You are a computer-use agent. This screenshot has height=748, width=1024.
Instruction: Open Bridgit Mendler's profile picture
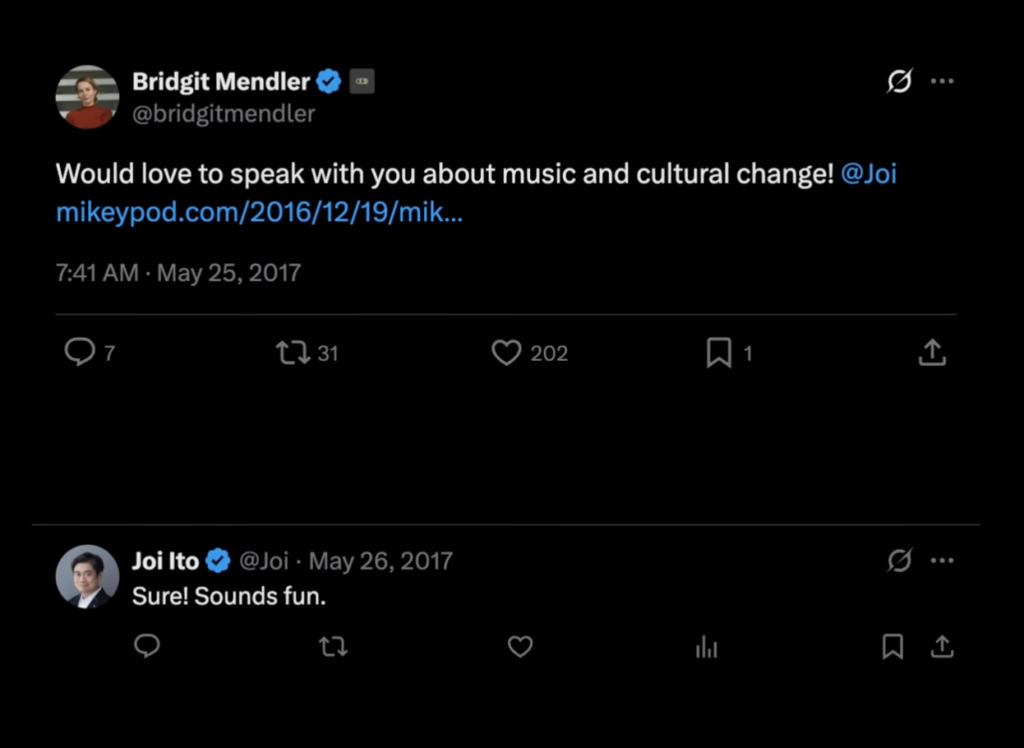point(87,97)
